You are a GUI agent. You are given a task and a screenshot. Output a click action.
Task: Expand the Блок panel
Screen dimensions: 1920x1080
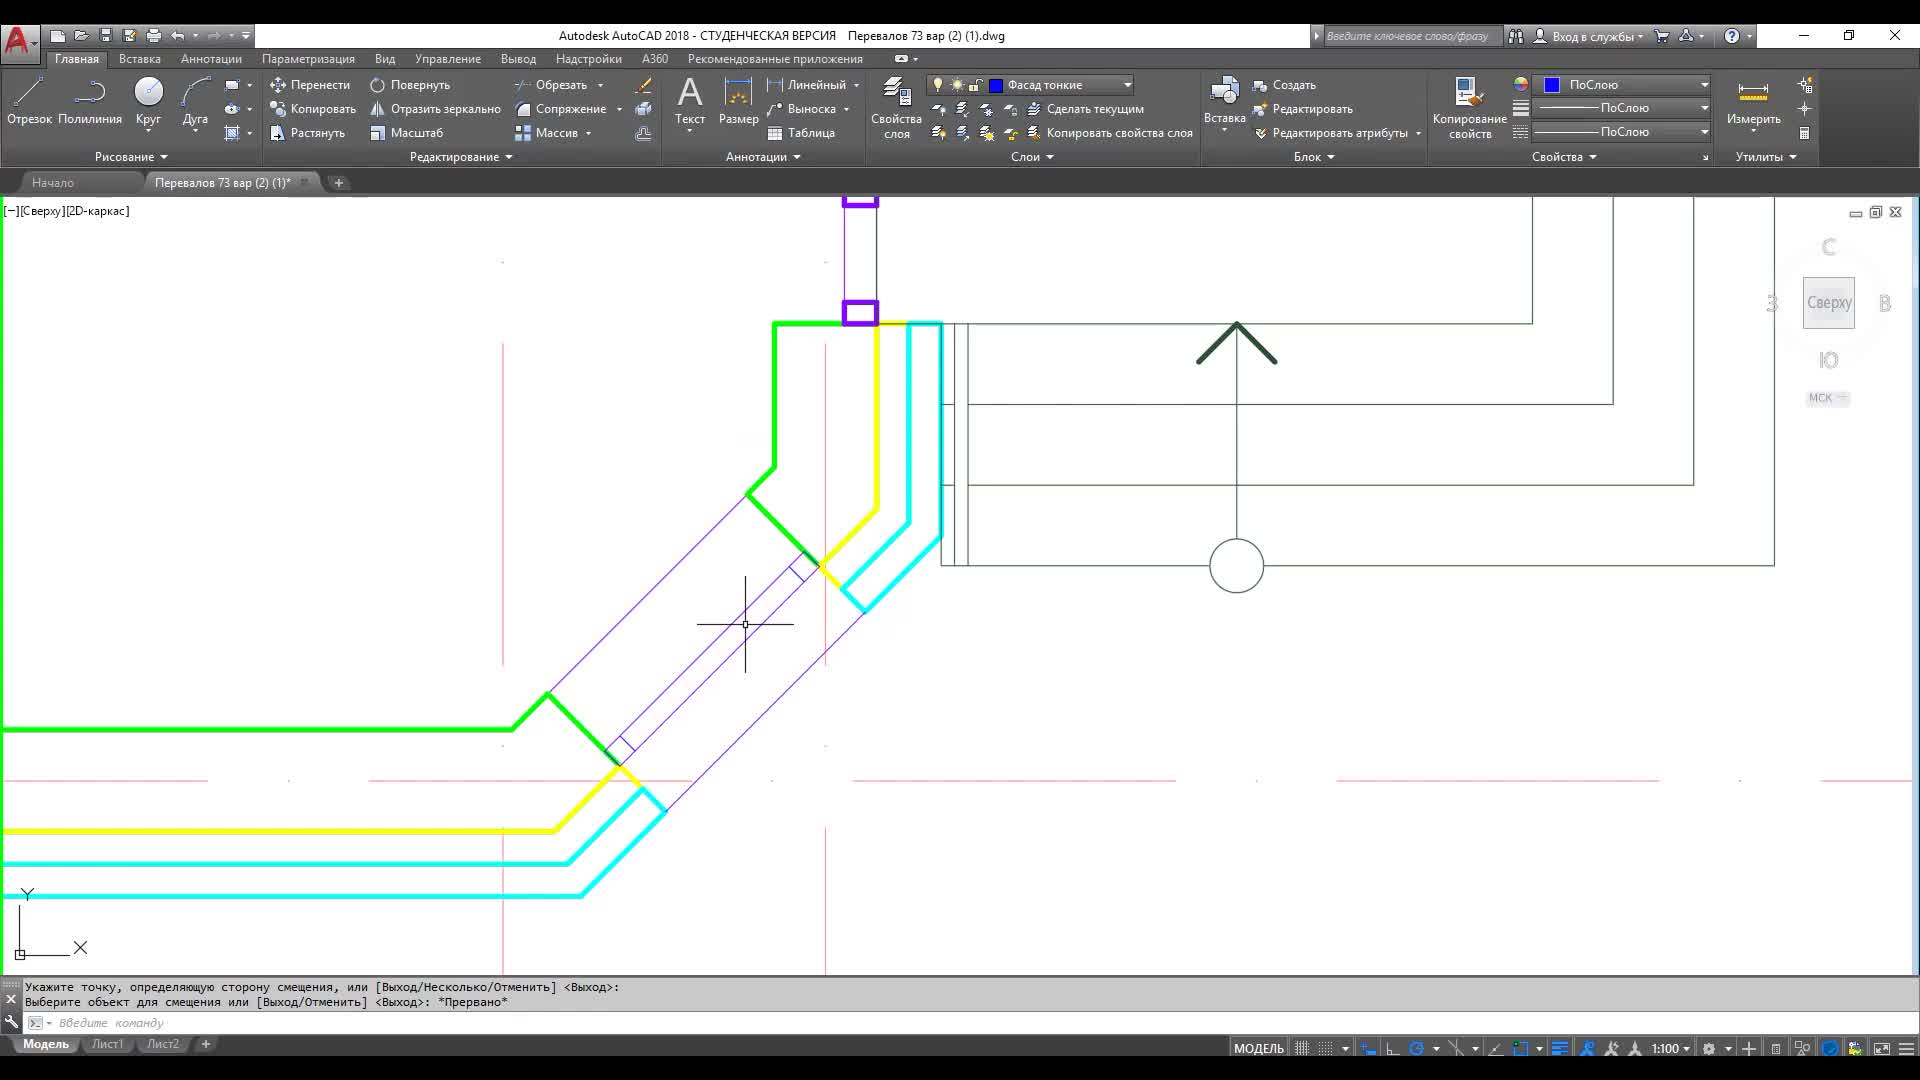(x=1314, y=157)
